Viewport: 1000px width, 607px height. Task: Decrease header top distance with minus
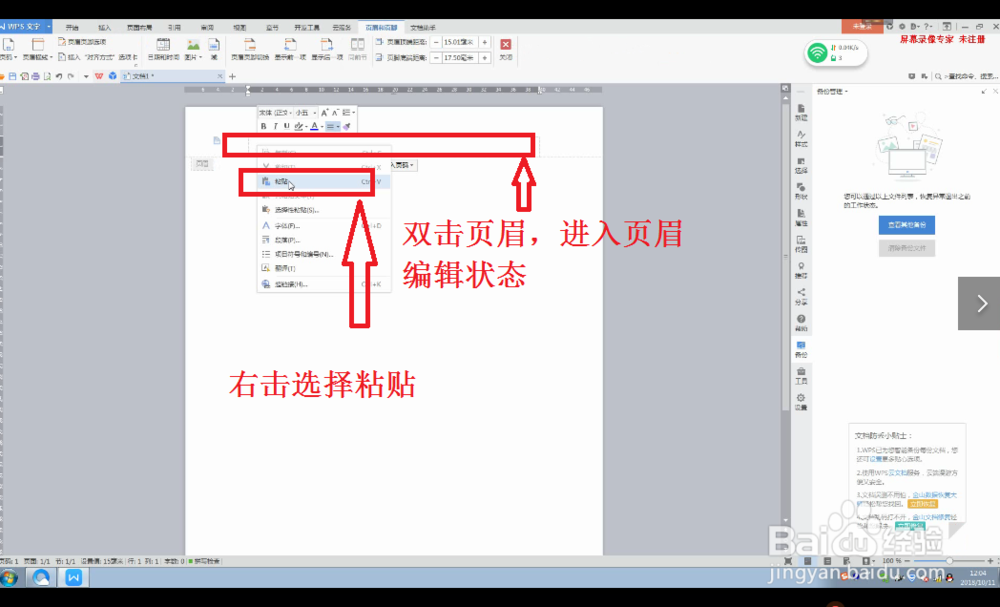pos(436,42)
